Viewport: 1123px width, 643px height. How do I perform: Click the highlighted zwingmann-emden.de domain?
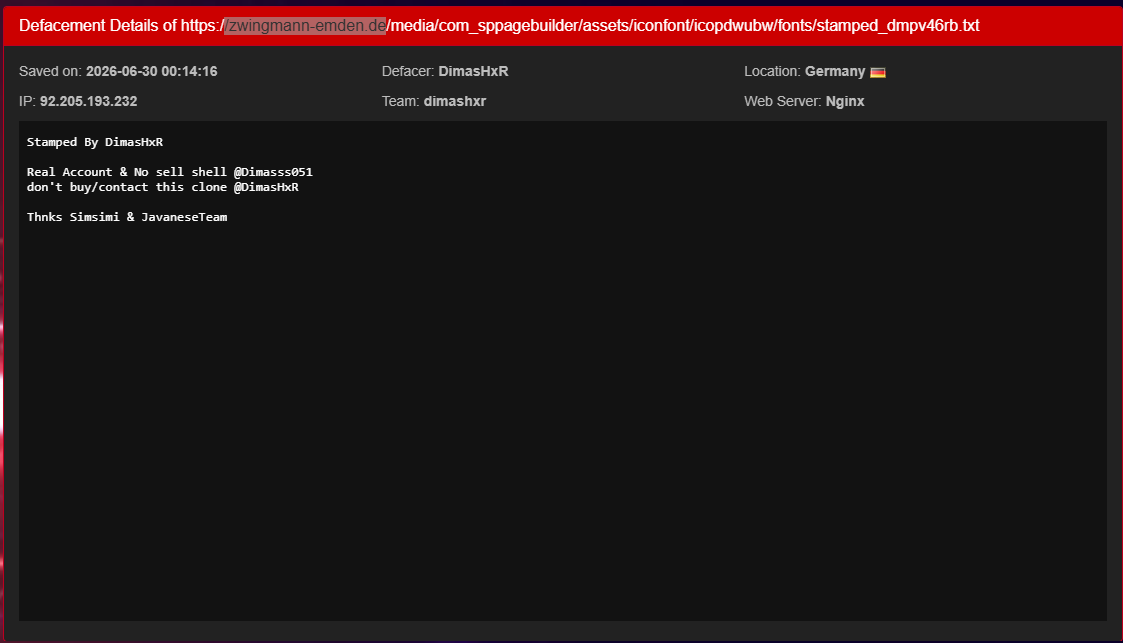(x=306, y=26)
